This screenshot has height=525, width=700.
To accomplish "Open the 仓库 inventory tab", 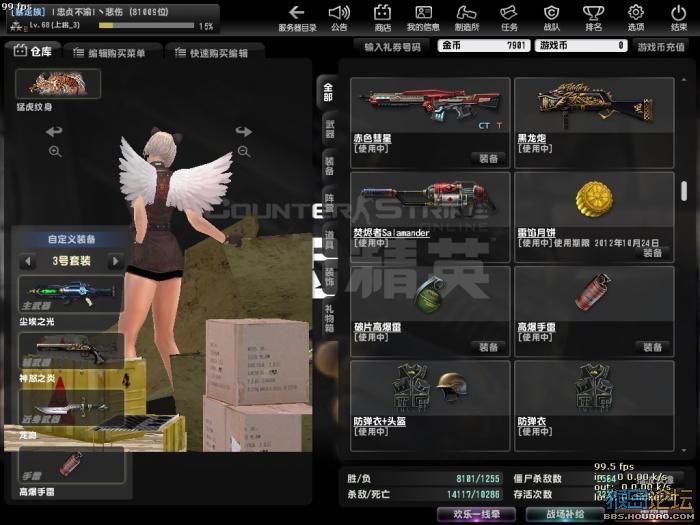I will (33, 51).
